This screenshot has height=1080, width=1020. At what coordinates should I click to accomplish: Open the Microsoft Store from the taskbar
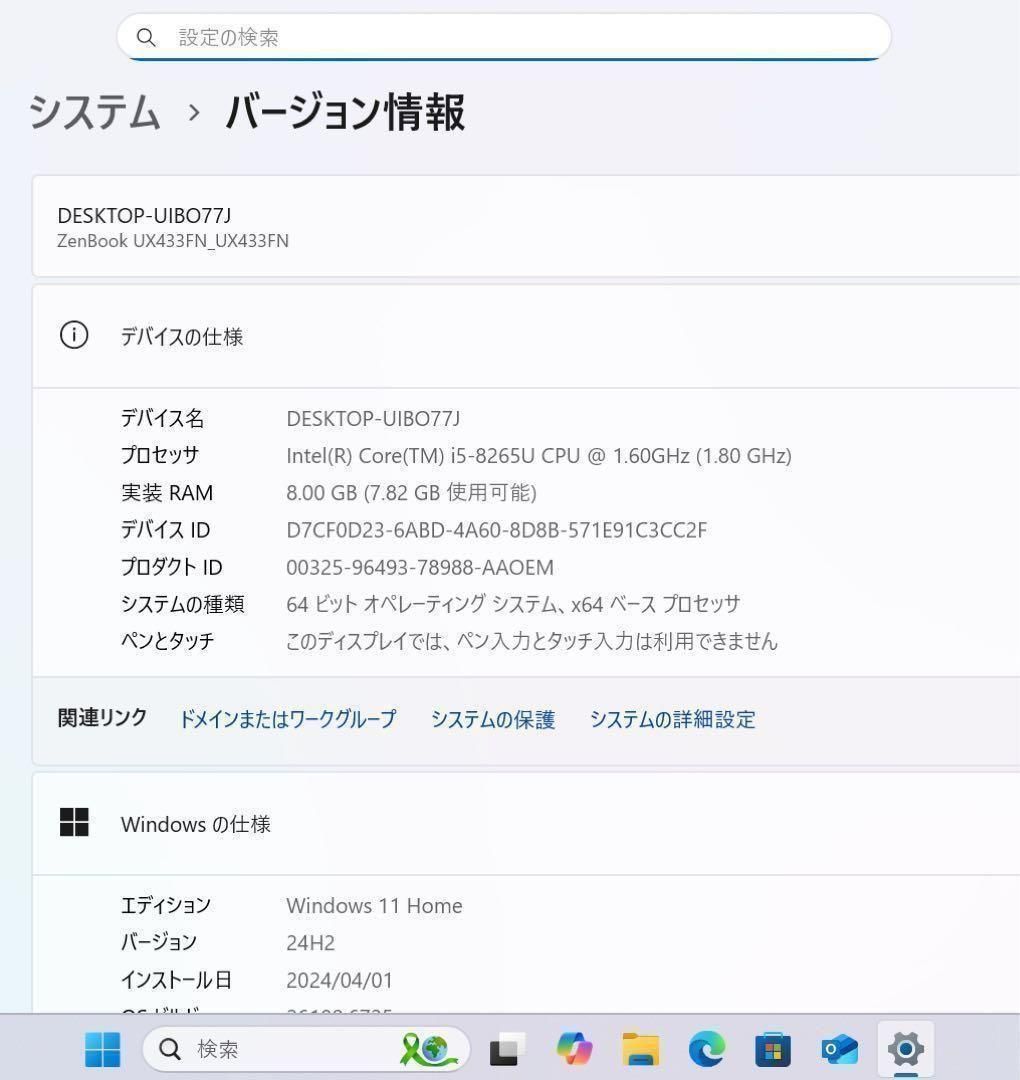click(x=773, y=1049)
